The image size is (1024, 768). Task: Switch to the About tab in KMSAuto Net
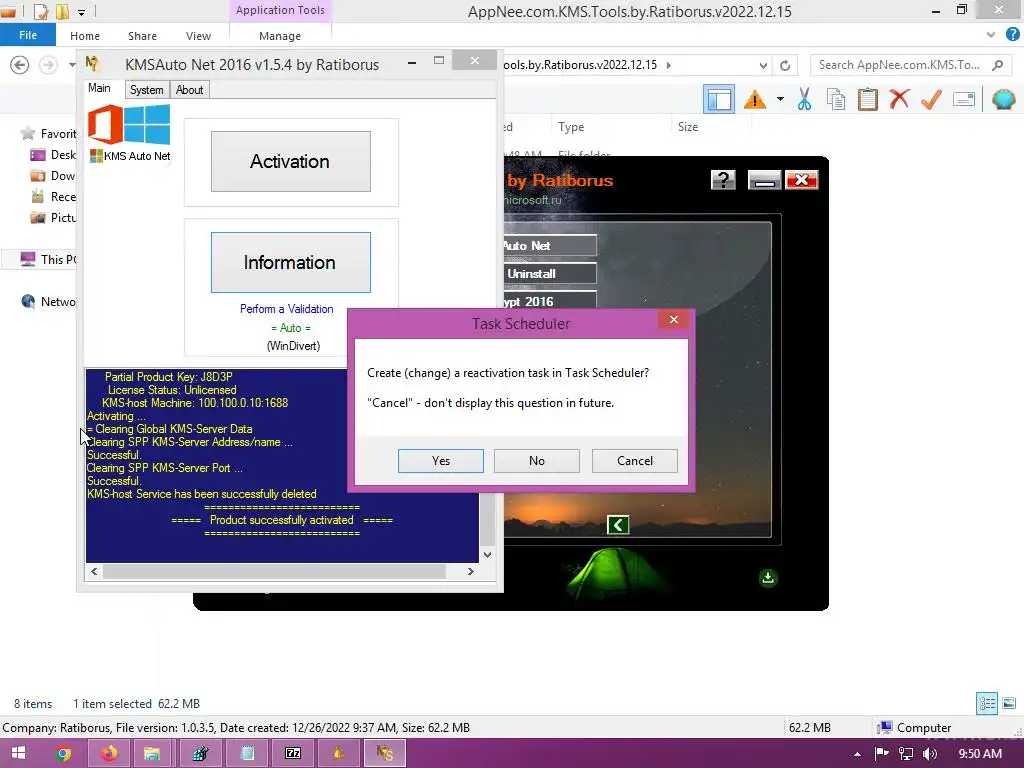(189, 89)
